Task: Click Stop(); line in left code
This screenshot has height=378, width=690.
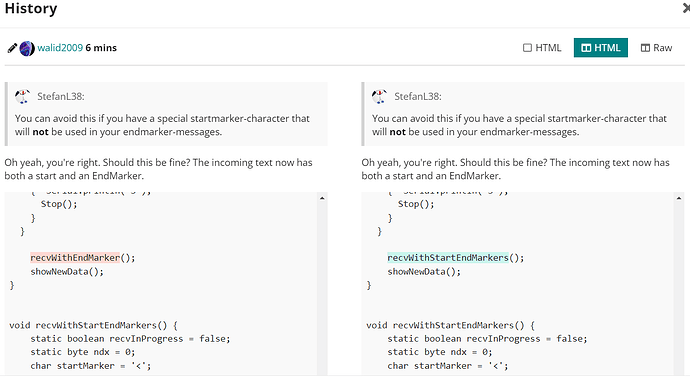Action: click(x=59, y=204)
